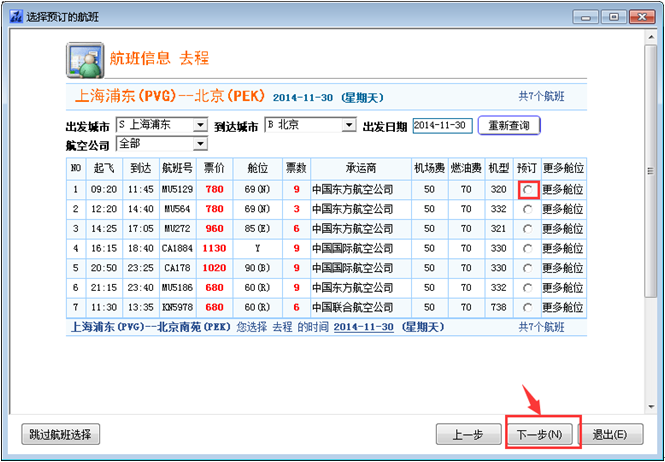
Task: Click the scrollbar up arrow
Action: click(651, 38)
